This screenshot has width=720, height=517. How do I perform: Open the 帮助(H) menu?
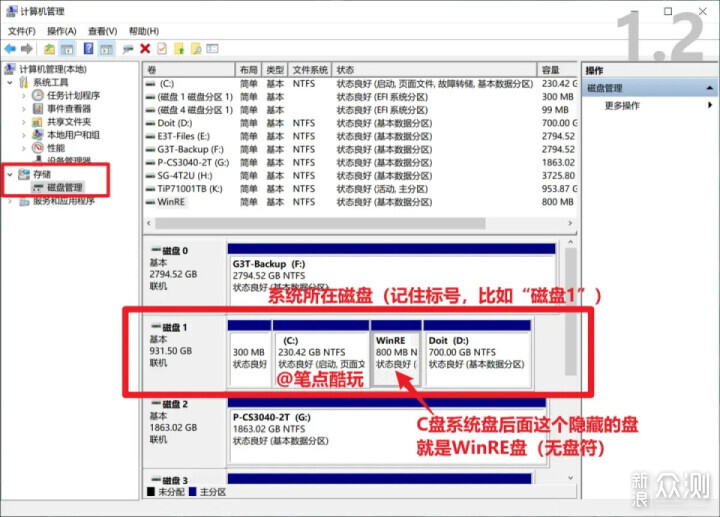144,31
